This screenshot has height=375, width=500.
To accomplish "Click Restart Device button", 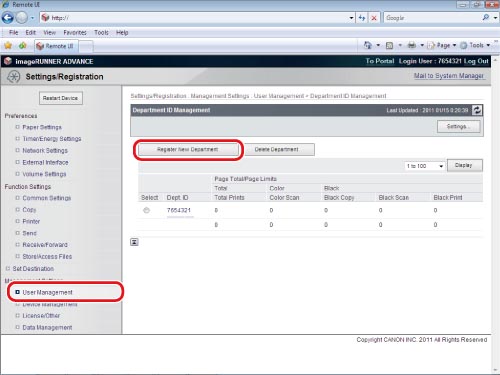I will [x=61, y=98].
